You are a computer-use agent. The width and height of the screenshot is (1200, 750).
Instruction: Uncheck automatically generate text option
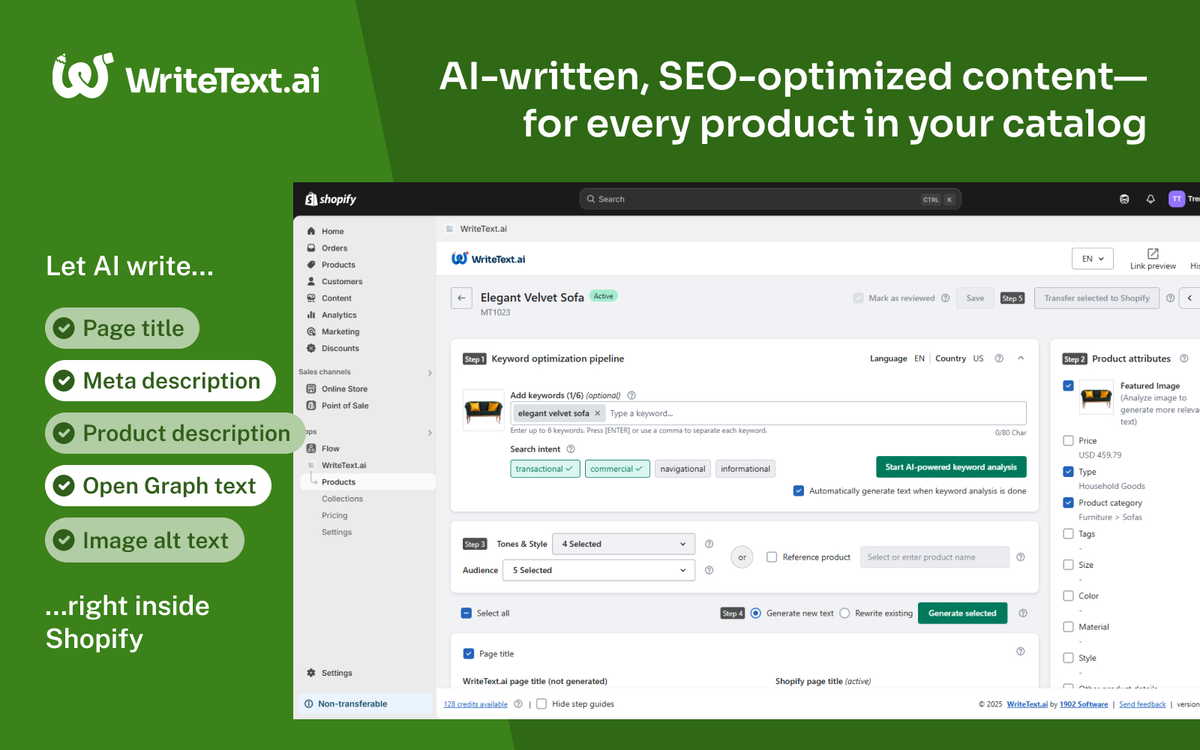pos(798,491)
